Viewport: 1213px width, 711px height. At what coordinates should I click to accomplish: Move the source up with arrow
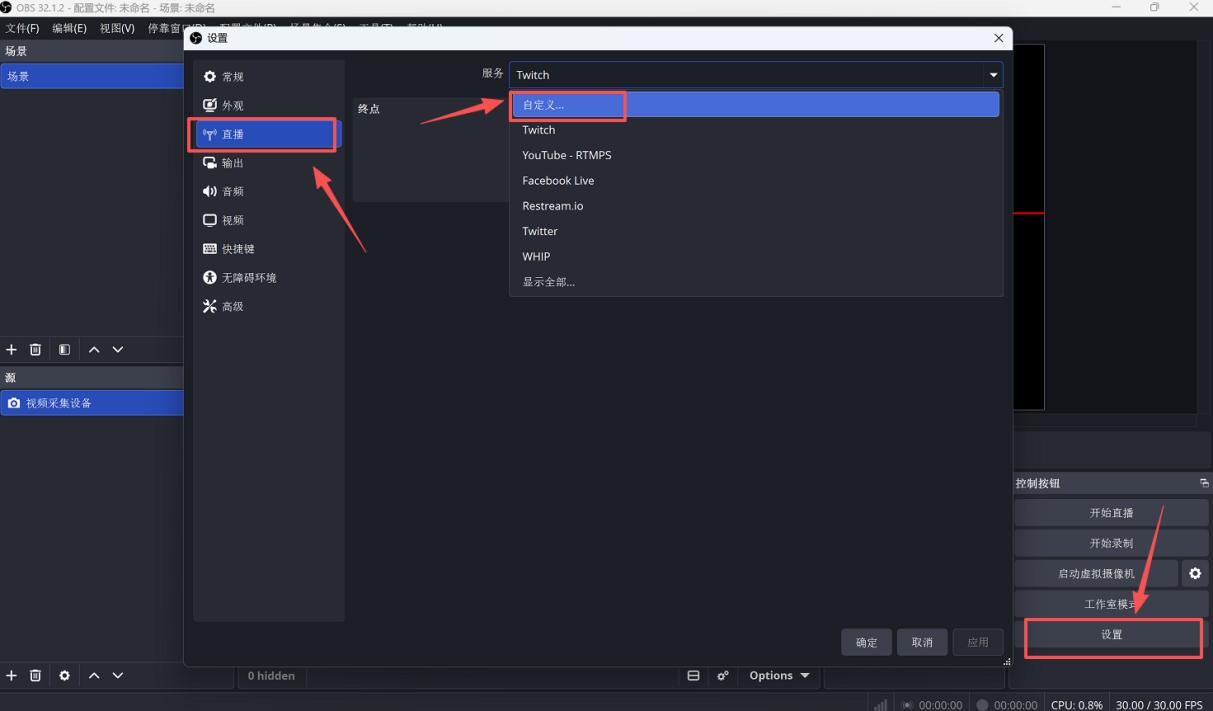[x=94, y=676]
